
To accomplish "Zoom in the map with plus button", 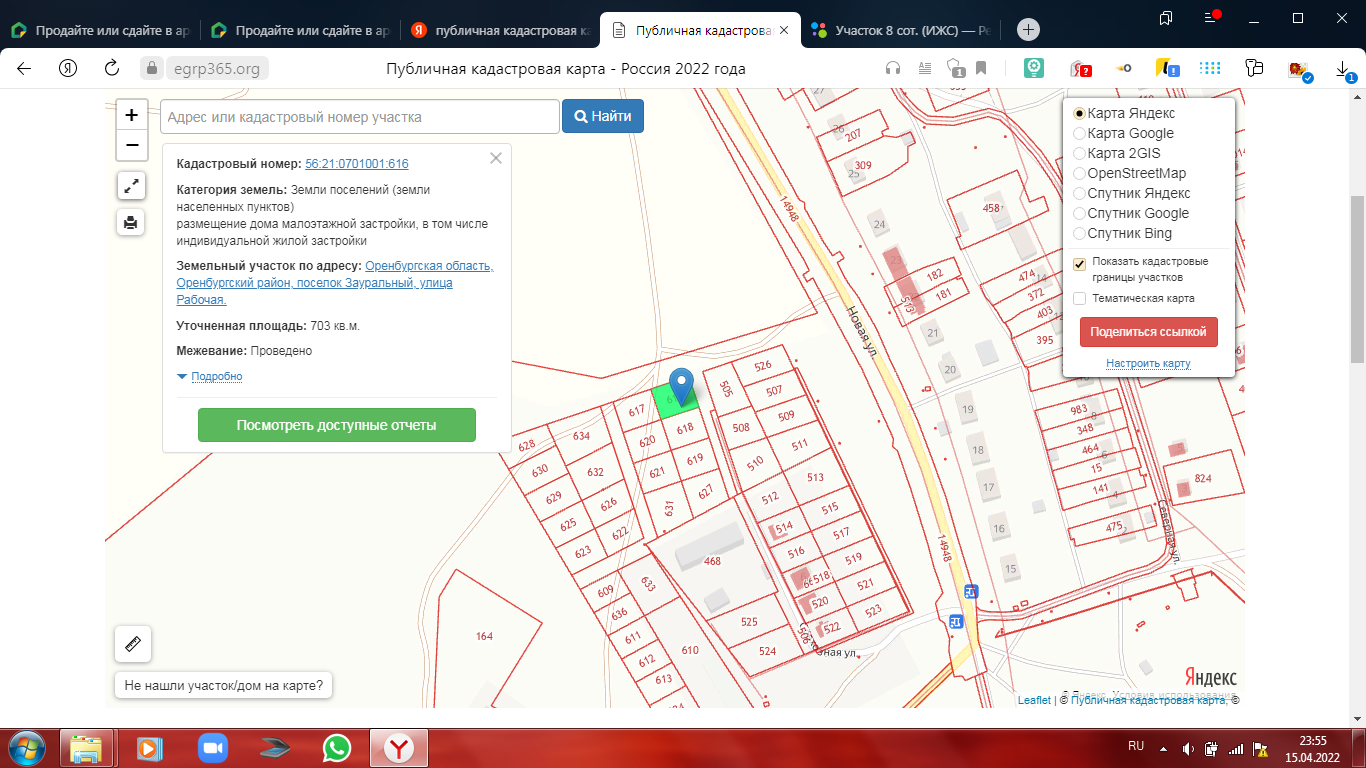I will click(131, 115).
